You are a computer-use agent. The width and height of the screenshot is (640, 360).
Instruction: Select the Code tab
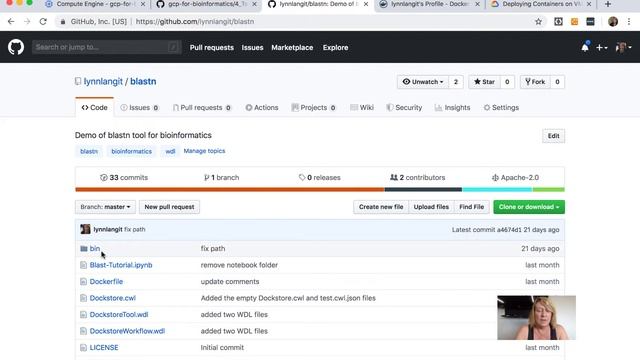click(94, 108)
